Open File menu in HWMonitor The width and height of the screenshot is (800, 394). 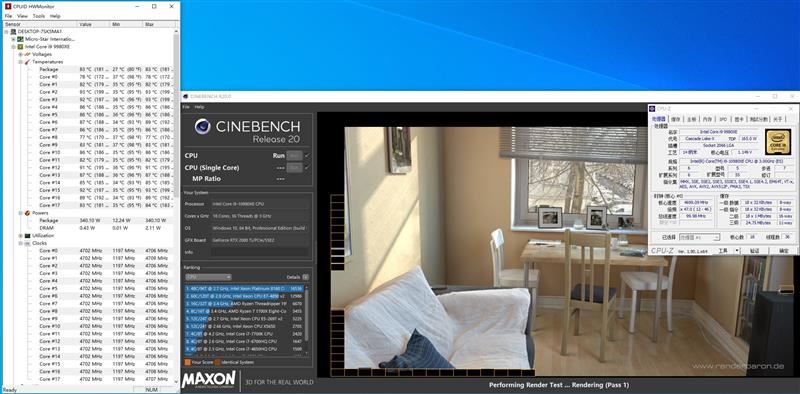(8, 16)
